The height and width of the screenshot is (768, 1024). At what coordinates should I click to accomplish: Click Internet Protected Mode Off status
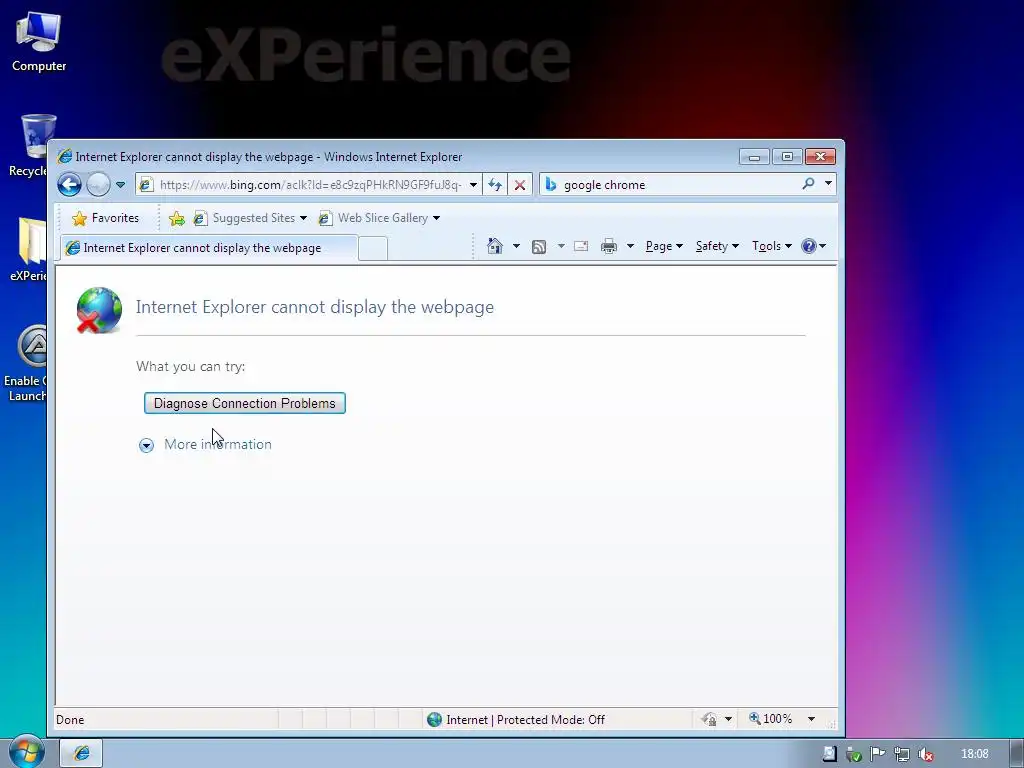[x=516, y=720]
